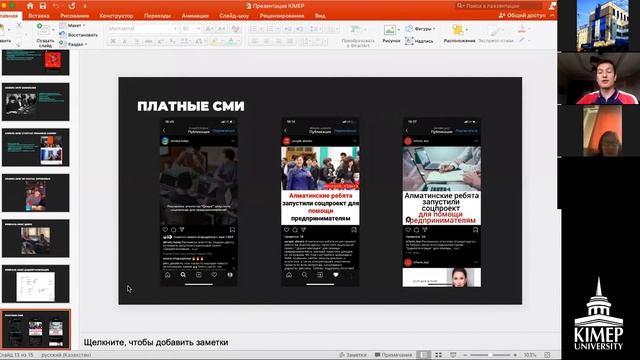Viewport: 640px width, 360px height.
Task: Switch to normal view icon
Action: (424, 355)
